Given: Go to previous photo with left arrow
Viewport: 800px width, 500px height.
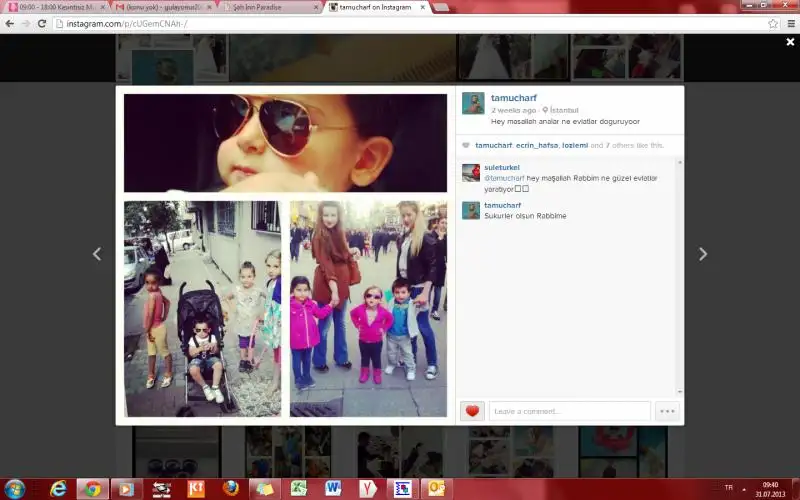Looking at the screenshot, I should (97, 254).
